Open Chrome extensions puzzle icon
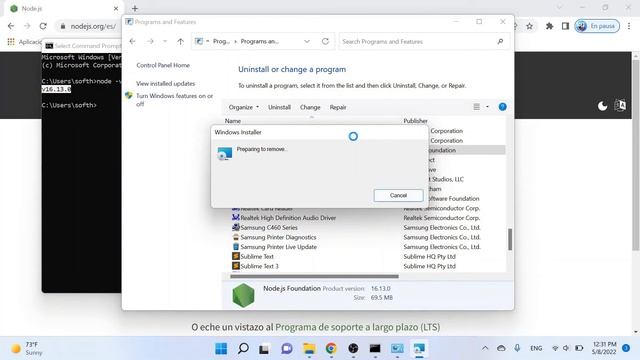This screenshot has height=360, width=640. 549,26
